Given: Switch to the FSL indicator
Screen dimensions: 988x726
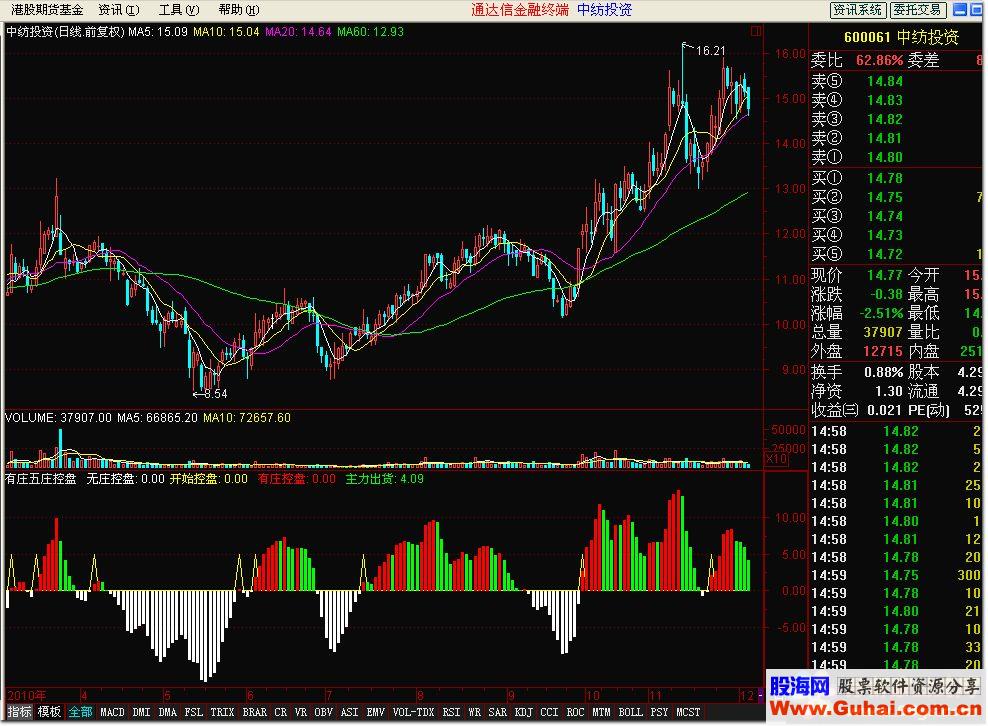Looking at the screenshot, I should 193,712.
